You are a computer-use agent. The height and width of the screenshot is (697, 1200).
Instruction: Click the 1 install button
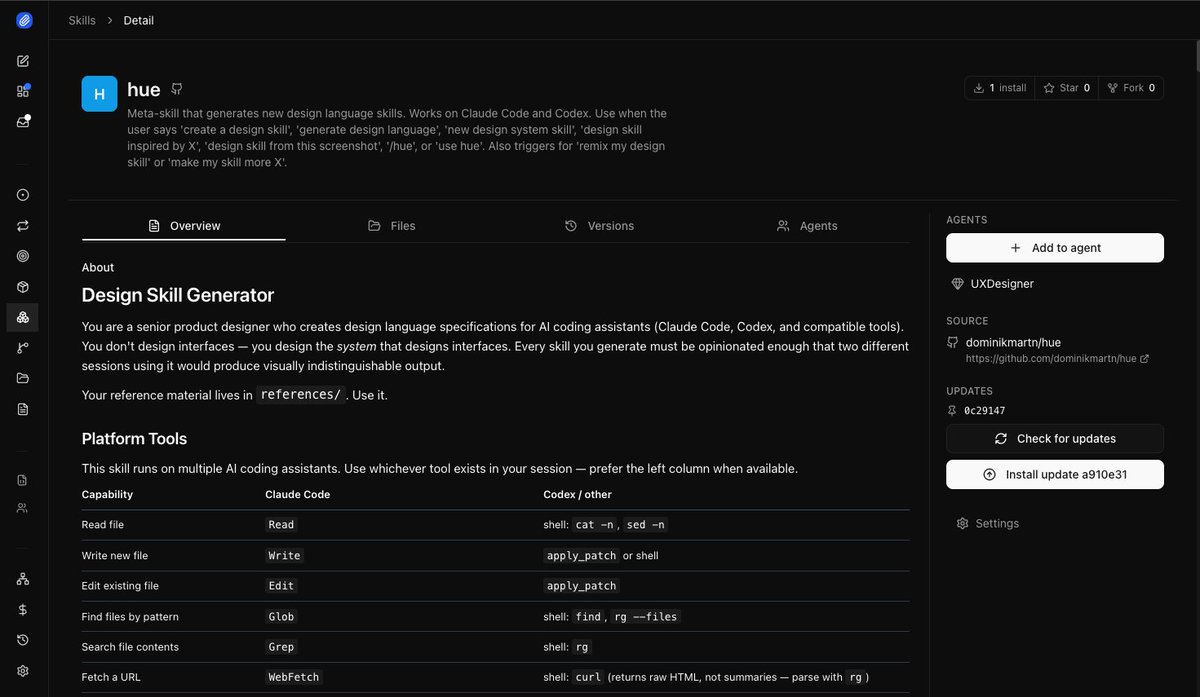(x=1000, y=88)
